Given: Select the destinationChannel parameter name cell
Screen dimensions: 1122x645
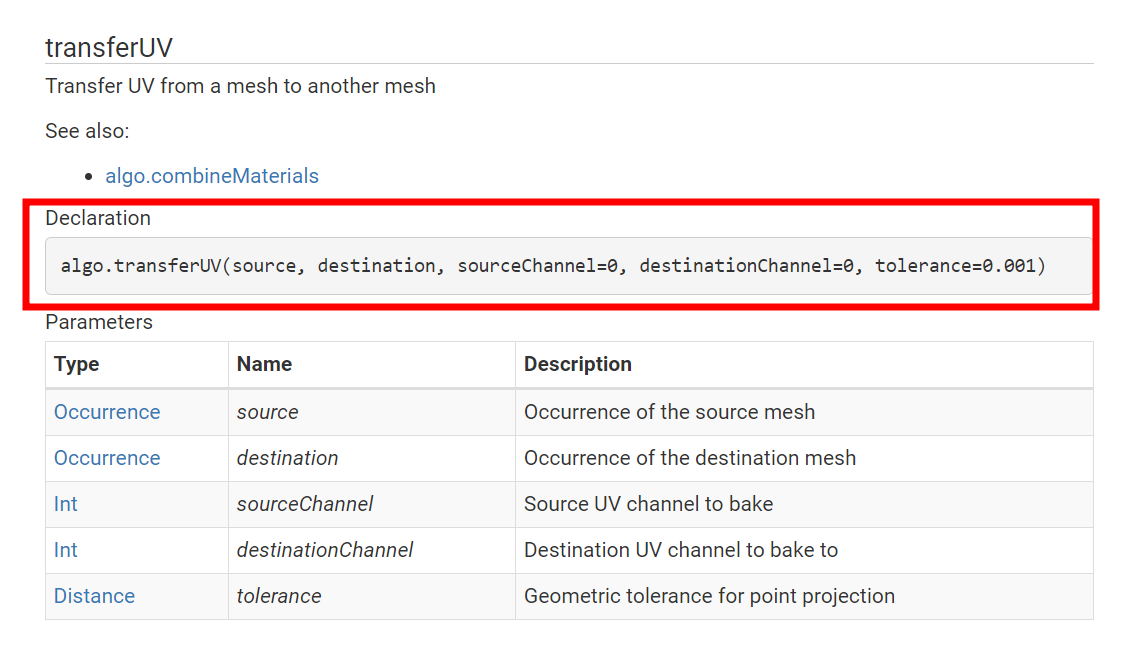Looking at the screenshot, I should 325,550.
